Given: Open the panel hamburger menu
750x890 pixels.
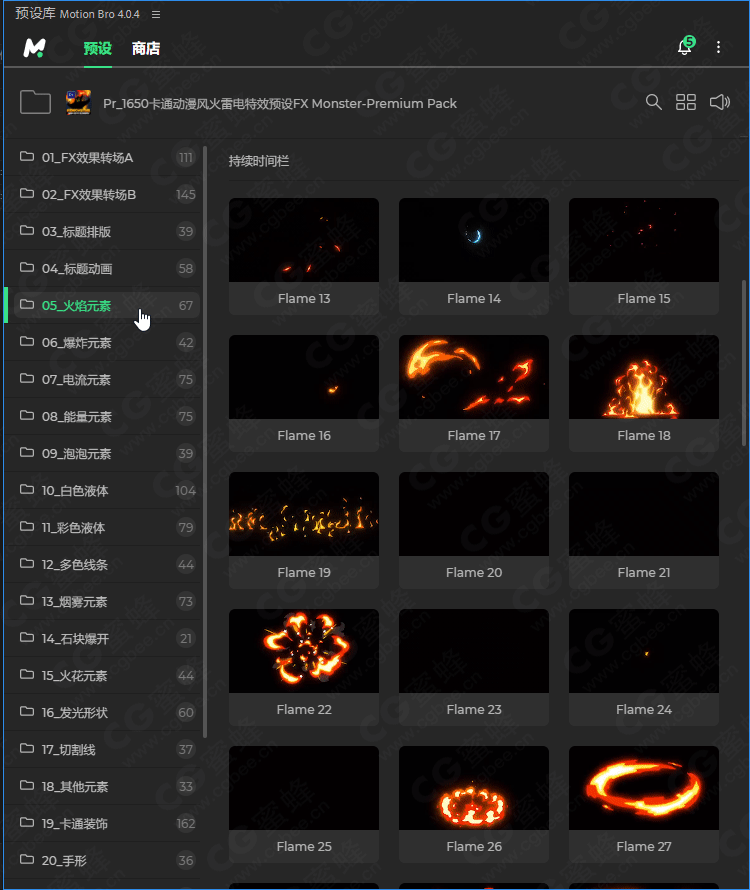Looking at the screenshot, I should [x=156, y=14].
